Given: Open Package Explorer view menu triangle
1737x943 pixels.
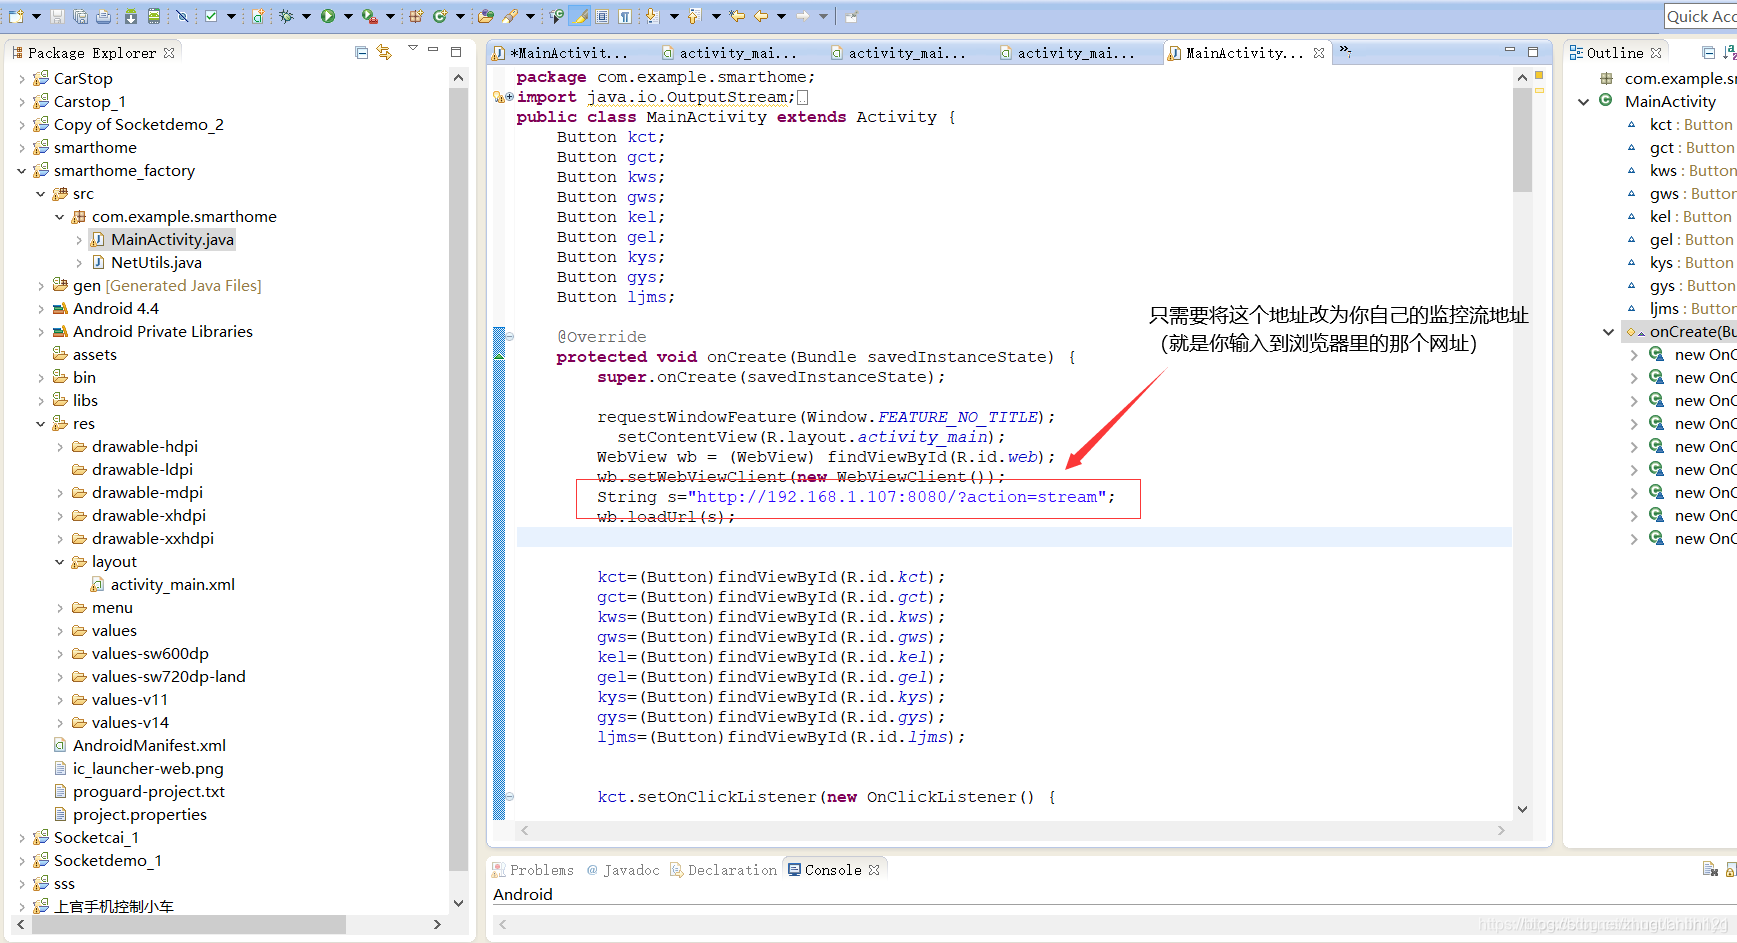Looking at the screenshot, I should point(412,48).
